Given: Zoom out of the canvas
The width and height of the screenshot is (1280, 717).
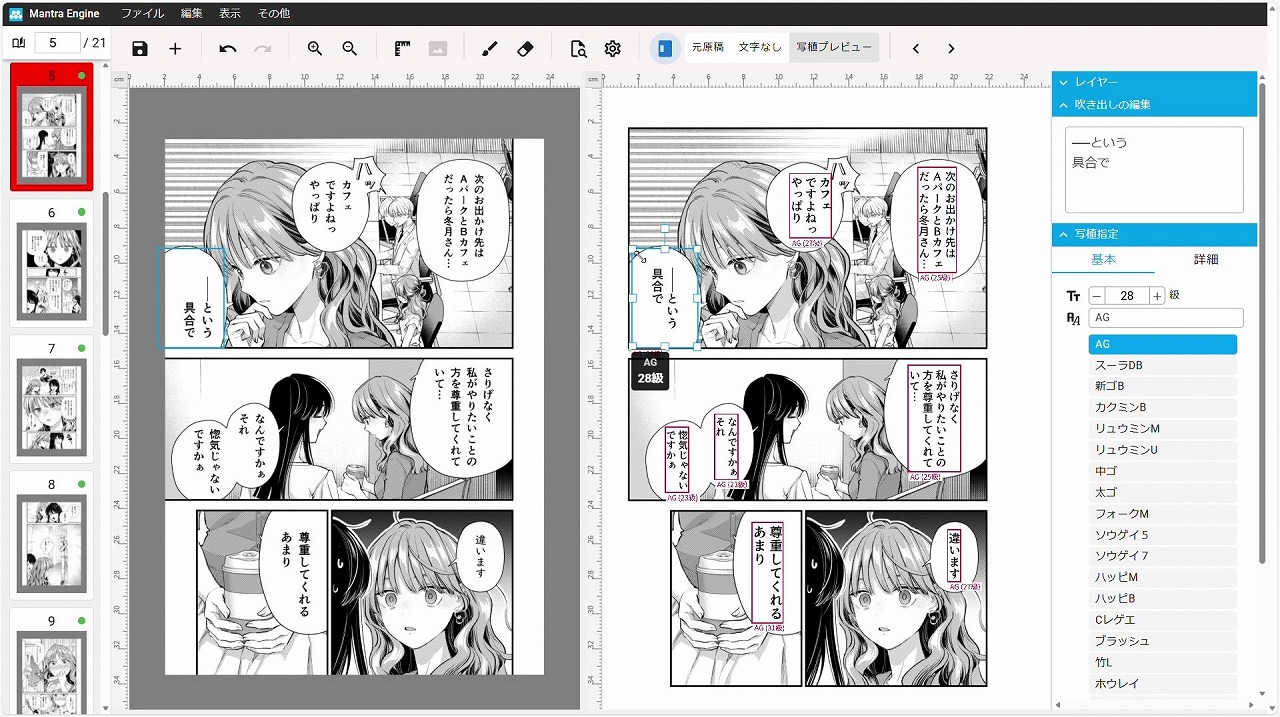Looking at the screenshot, I should pos(349,48).
